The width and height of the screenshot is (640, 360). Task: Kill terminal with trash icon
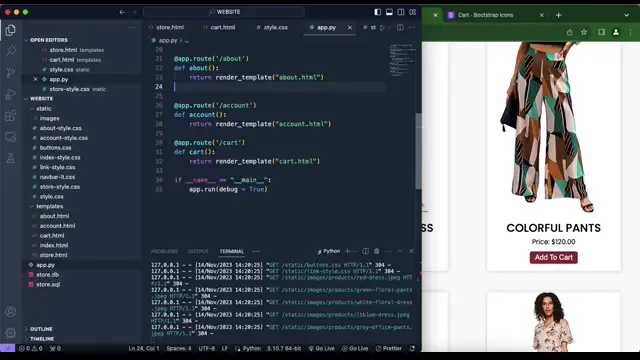(377, 251)
